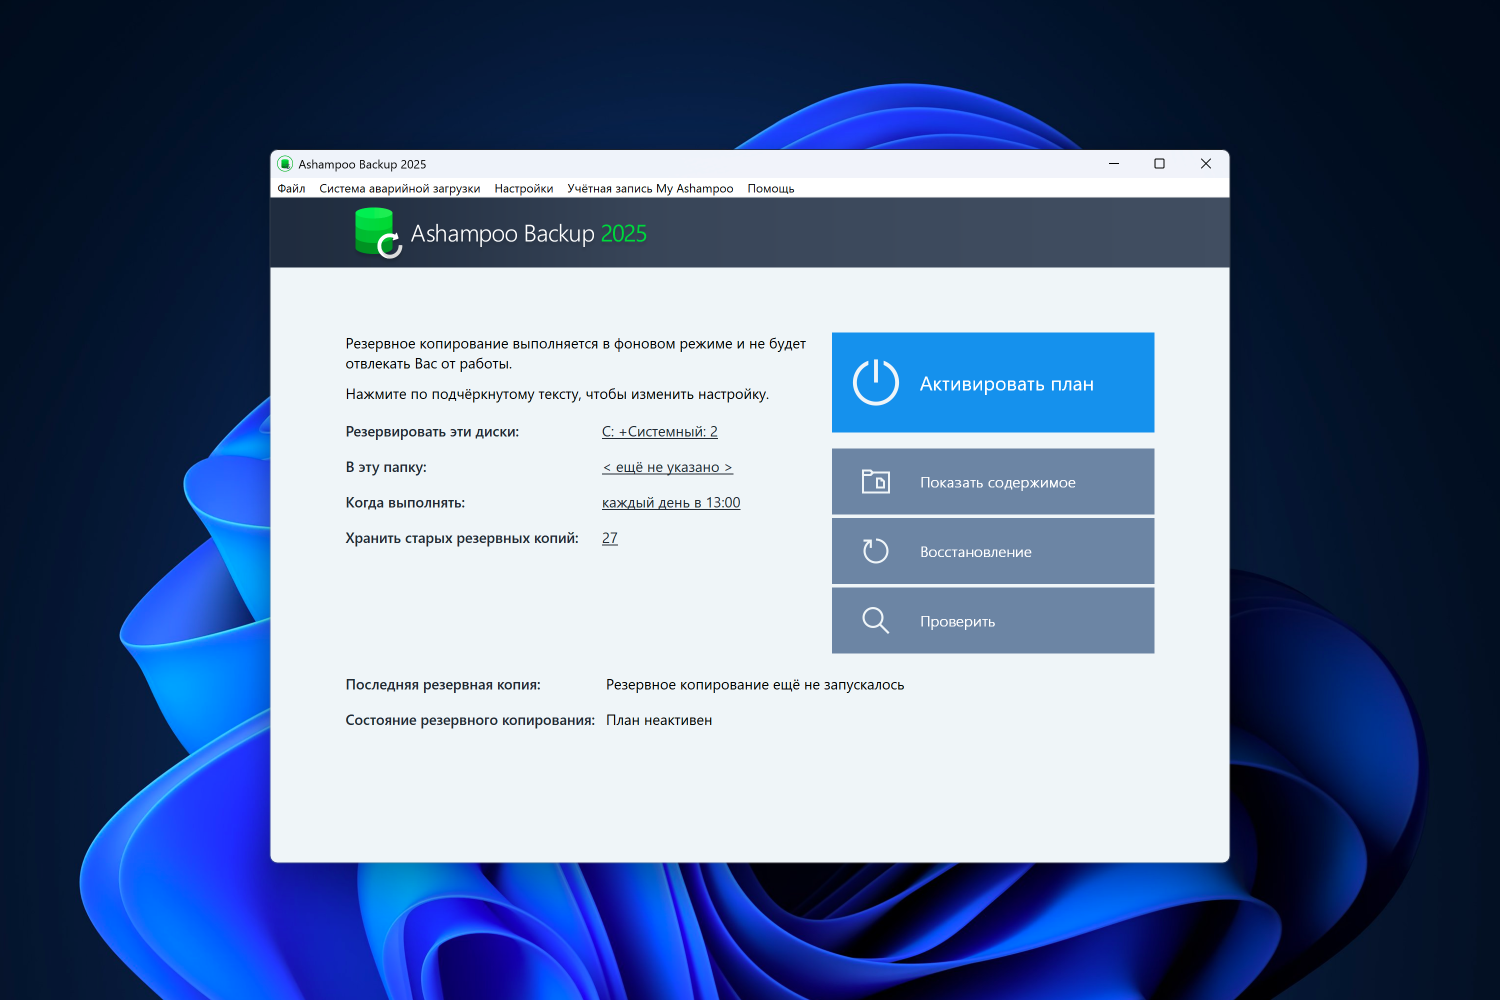Click the power icon on Активировать план

pos(876,382)
